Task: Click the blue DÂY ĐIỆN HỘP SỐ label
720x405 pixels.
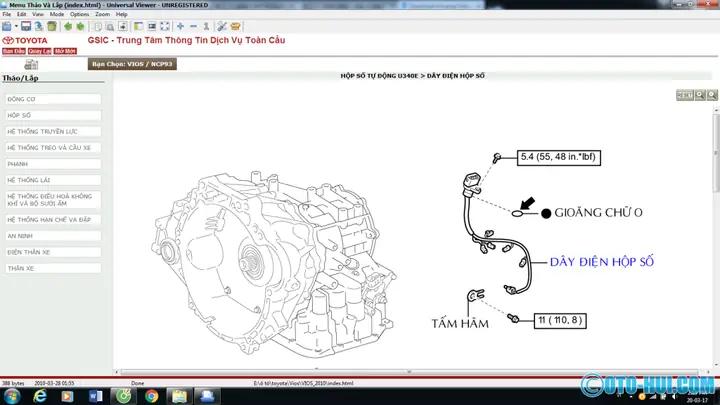Action: pos(602,262)
